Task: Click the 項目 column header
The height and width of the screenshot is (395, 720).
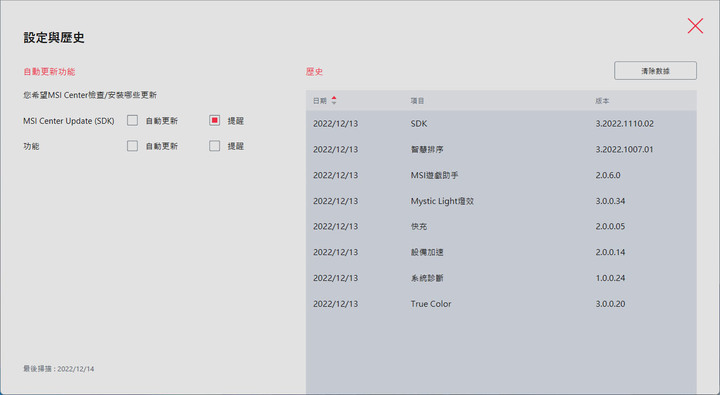Action: pyautogui.click(x=417, y=101)
